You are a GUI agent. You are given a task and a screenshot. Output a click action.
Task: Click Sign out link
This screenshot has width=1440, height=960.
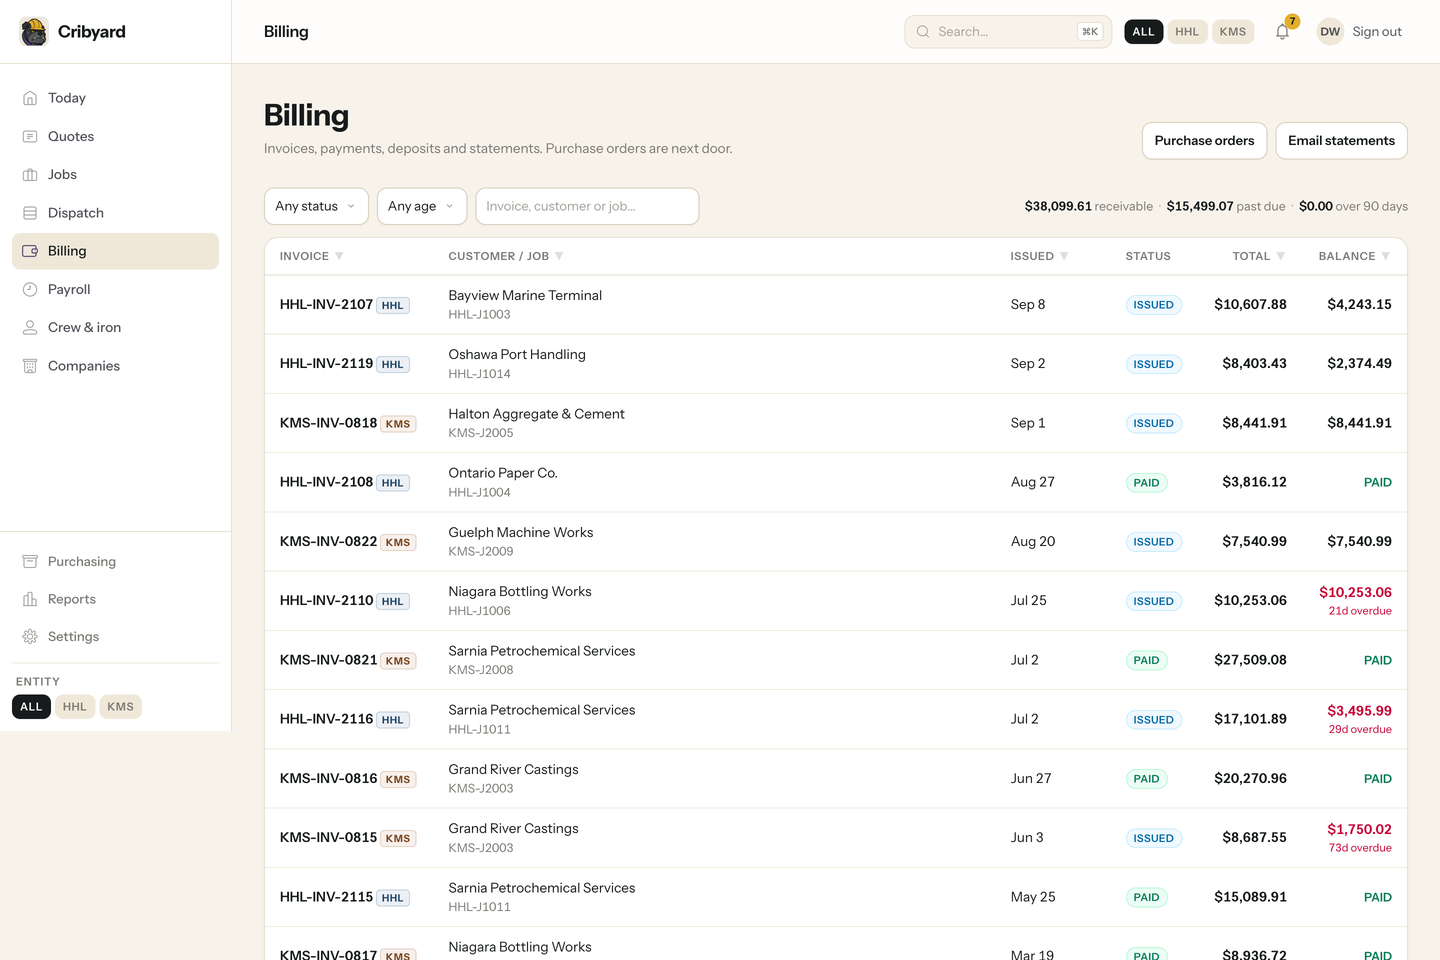coord(1377,32)
